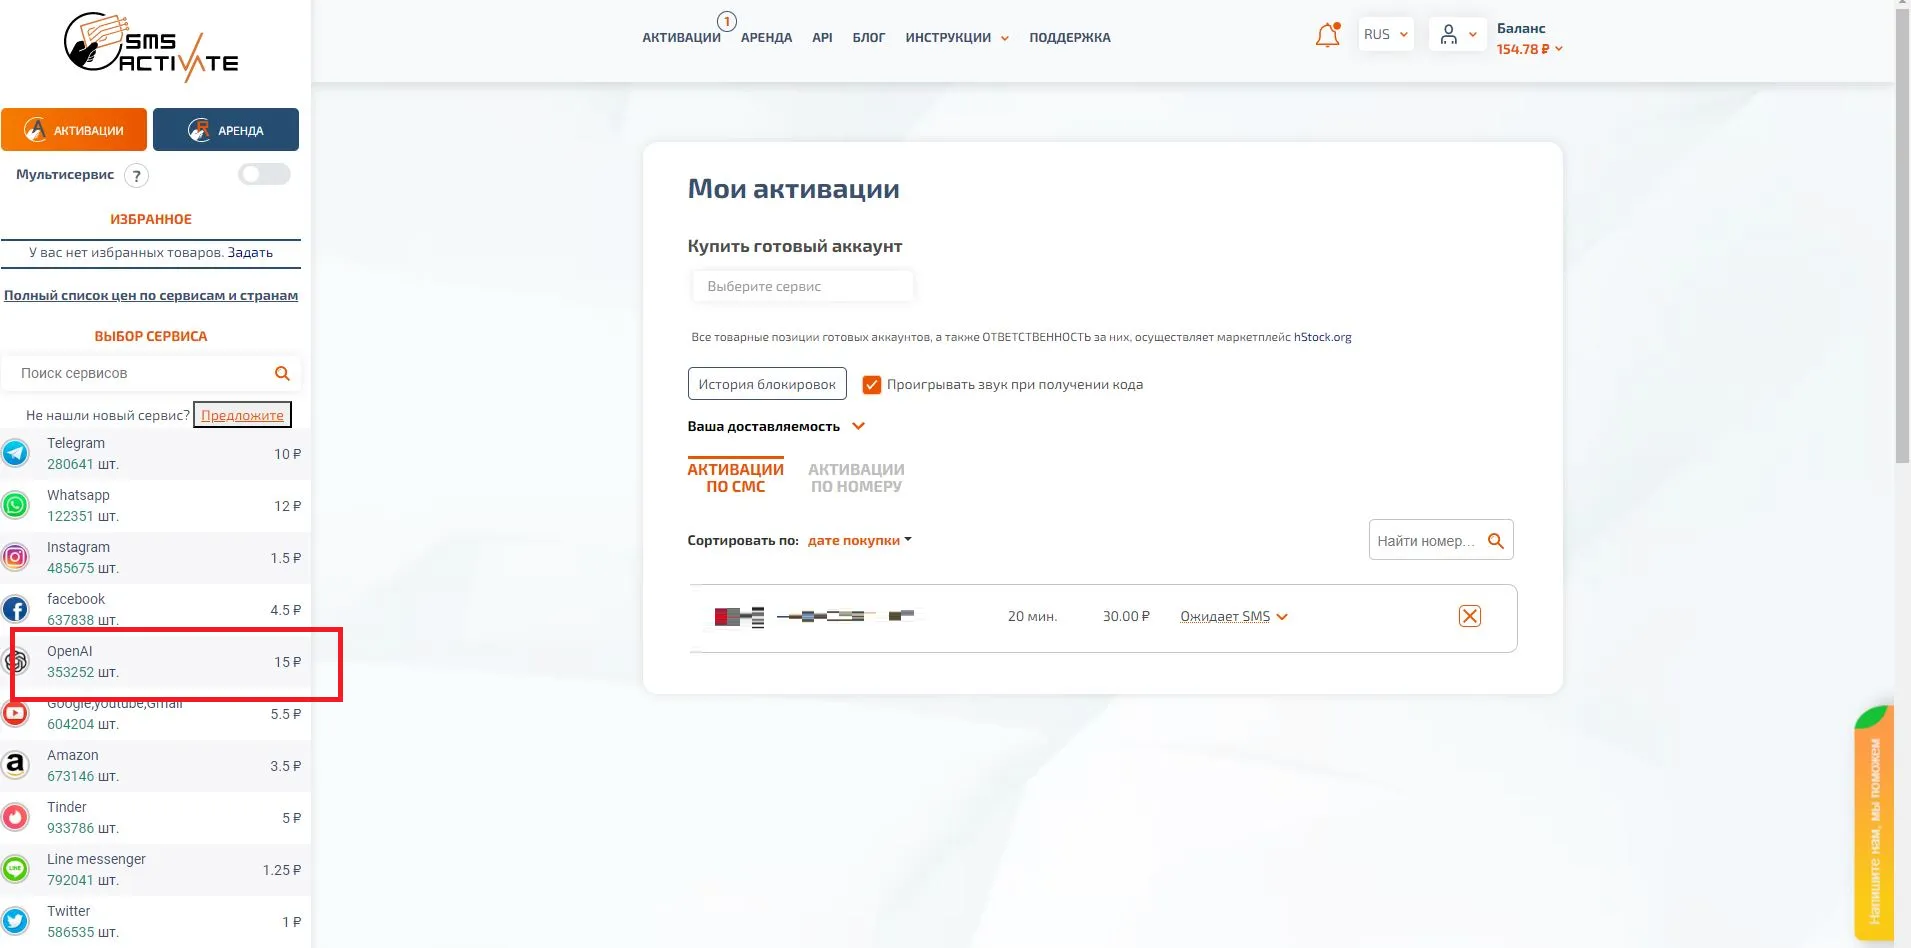Open the API menu item

(822, 38)
